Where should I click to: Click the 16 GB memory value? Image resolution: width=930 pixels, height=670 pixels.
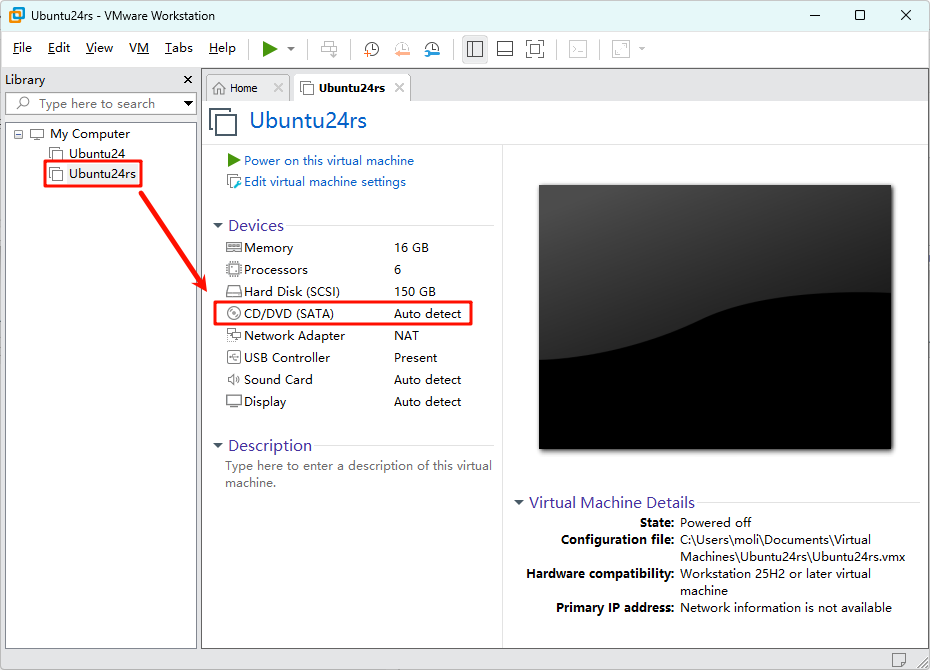(411, 248)
